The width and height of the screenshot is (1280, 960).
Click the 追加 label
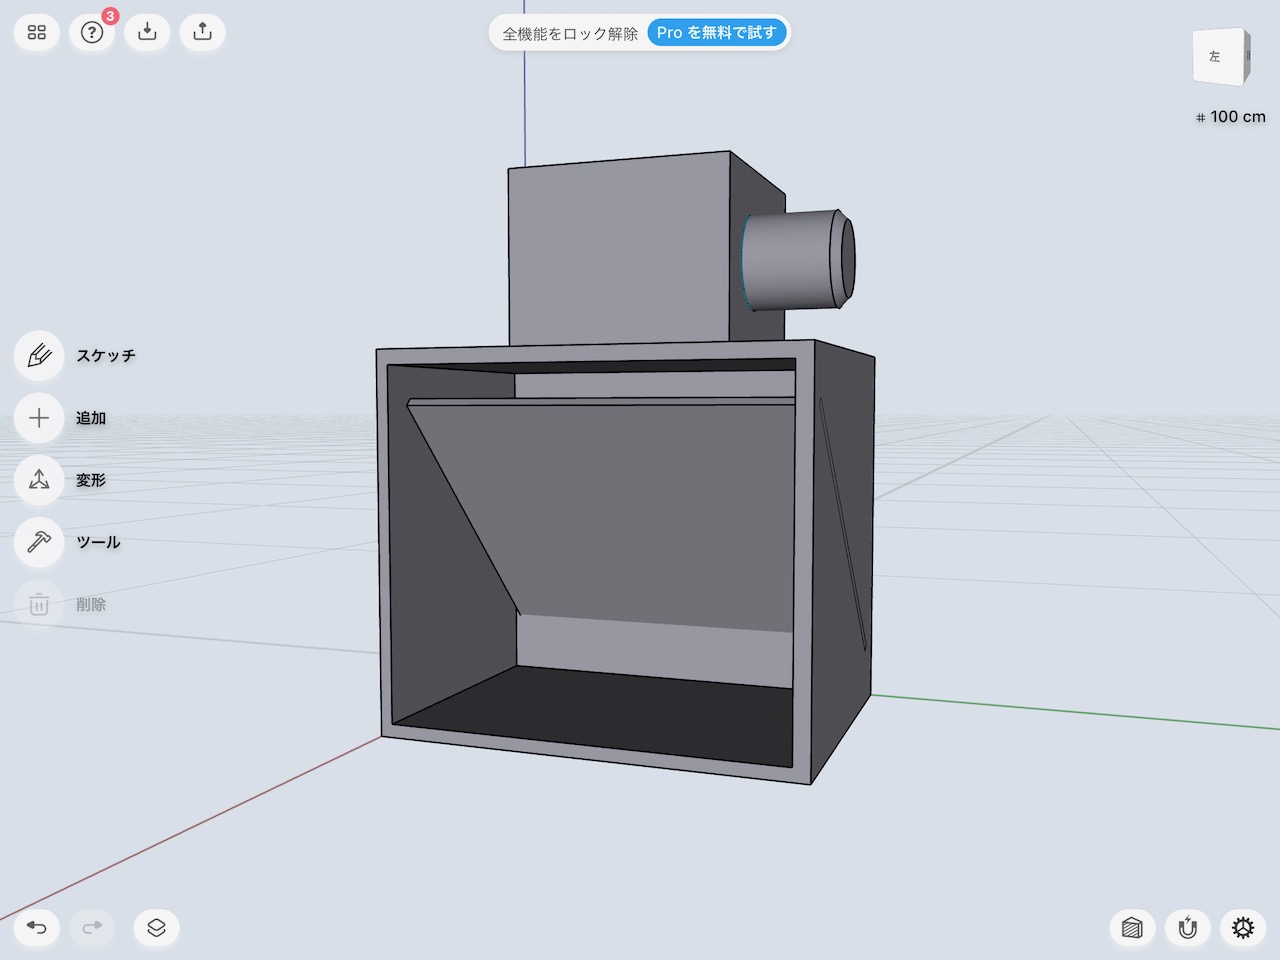[x=91, y=418]
